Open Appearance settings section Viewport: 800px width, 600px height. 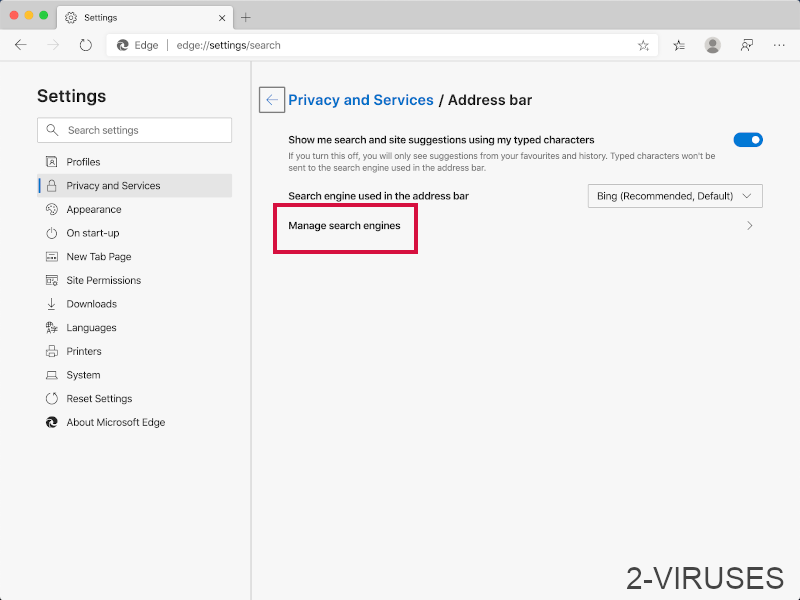click(x=135, y=209)
